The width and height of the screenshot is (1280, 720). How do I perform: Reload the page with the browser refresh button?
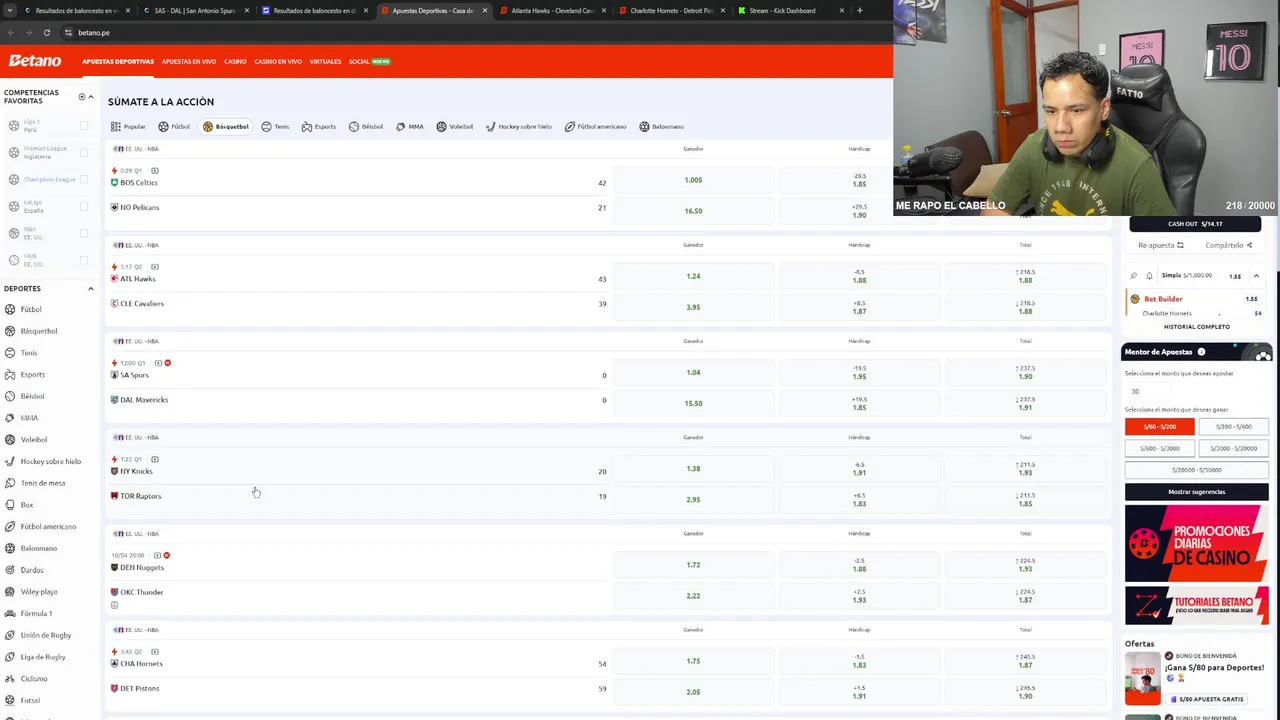coord(46,32)
